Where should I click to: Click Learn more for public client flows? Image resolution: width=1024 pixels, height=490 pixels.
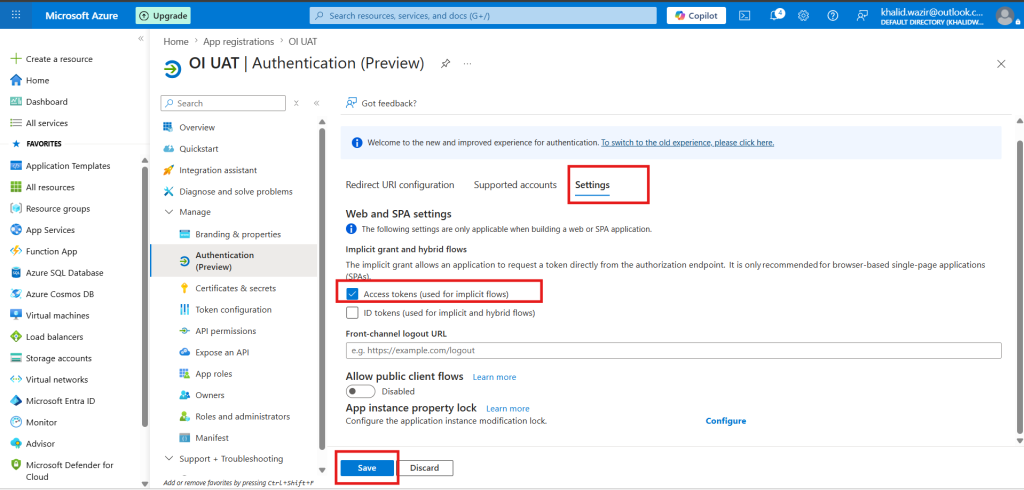pos(494,377)
